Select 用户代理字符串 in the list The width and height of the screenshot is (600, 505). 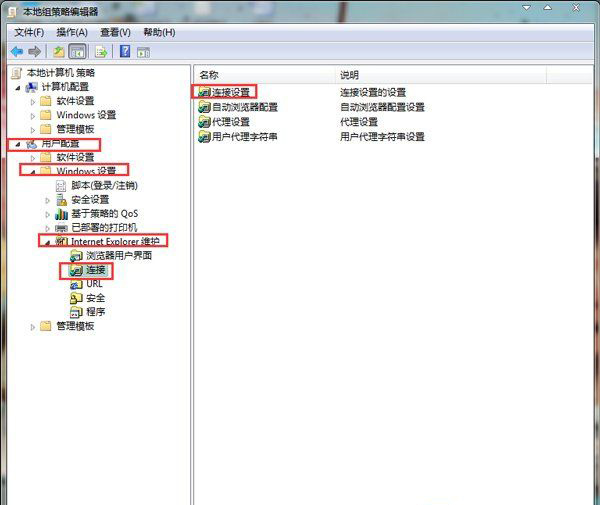pyautogui.click(x=244, y=137)
